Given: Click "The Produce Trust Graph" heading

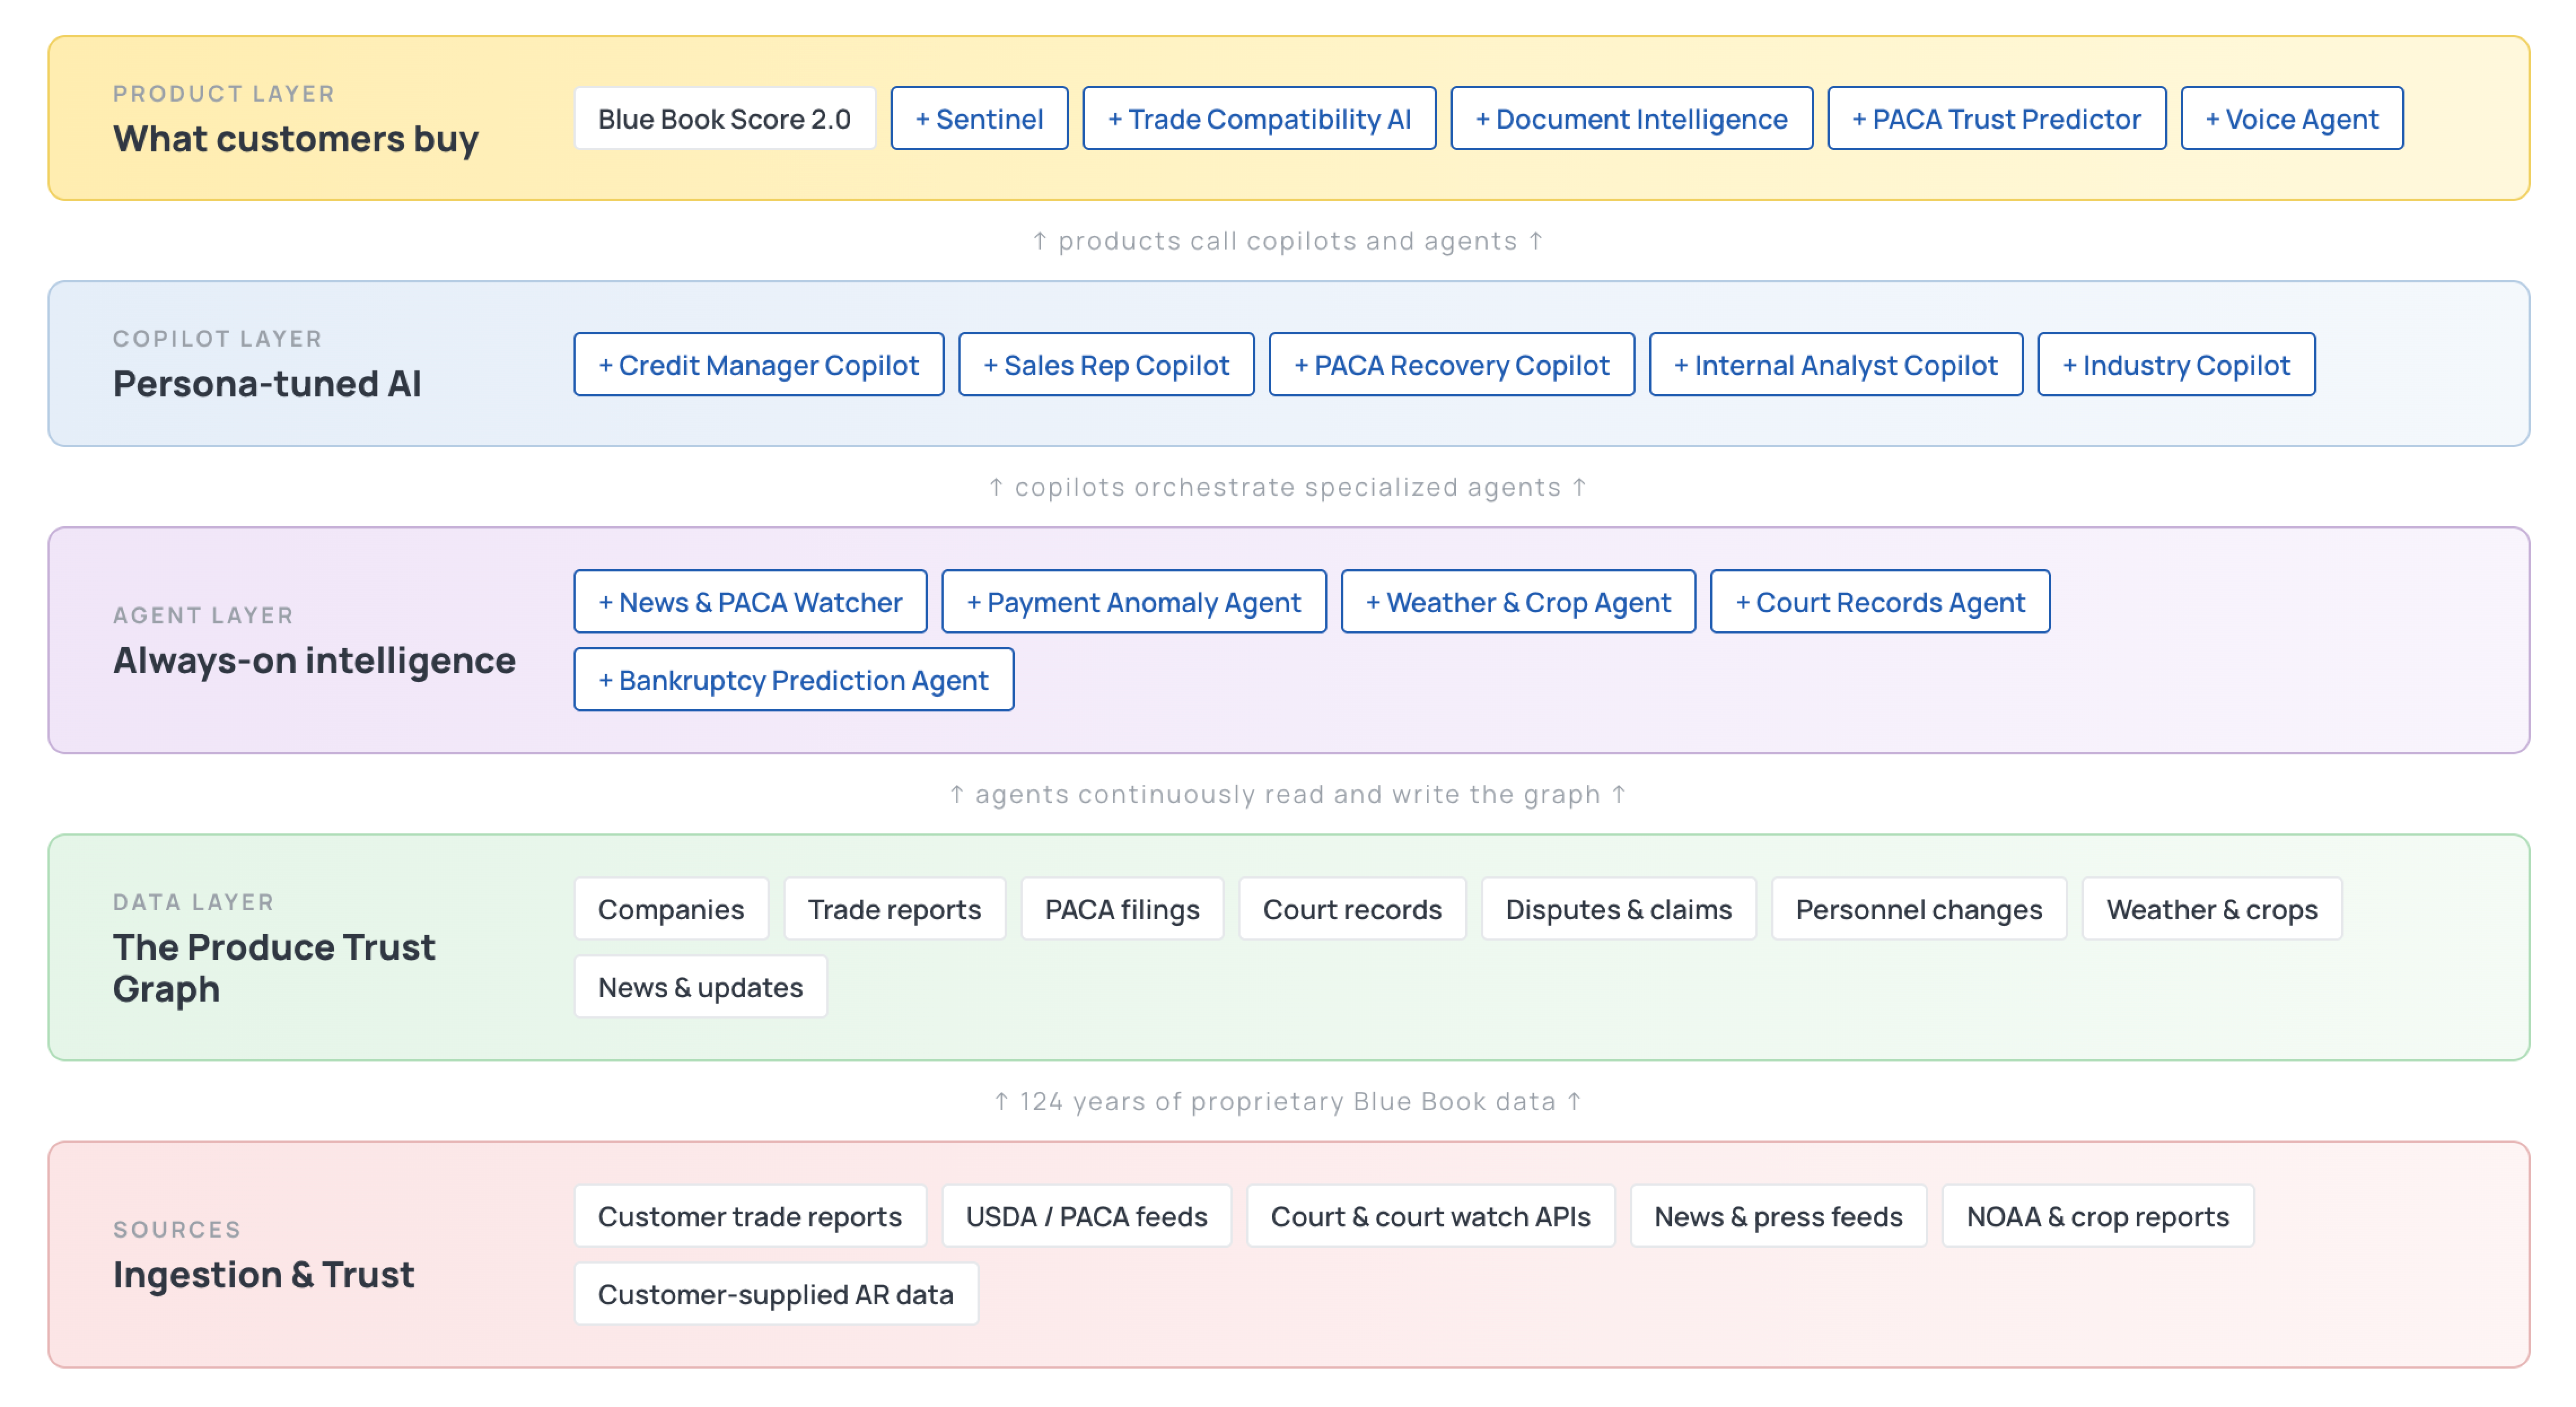Looking at the screenshot, I should click(x=274, y=967).
